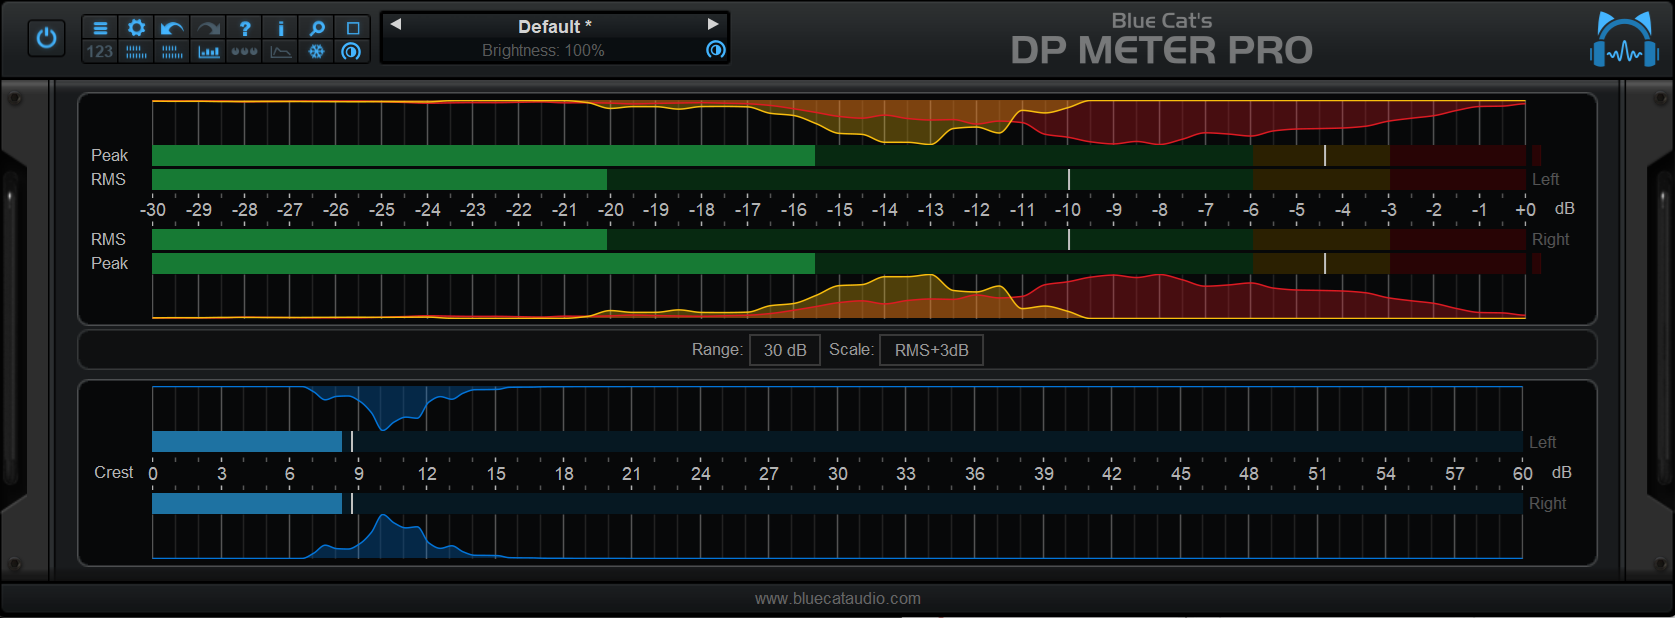Click the '60' mark on crest scale
This screenshot has height=618, width=1675.
1523,473
